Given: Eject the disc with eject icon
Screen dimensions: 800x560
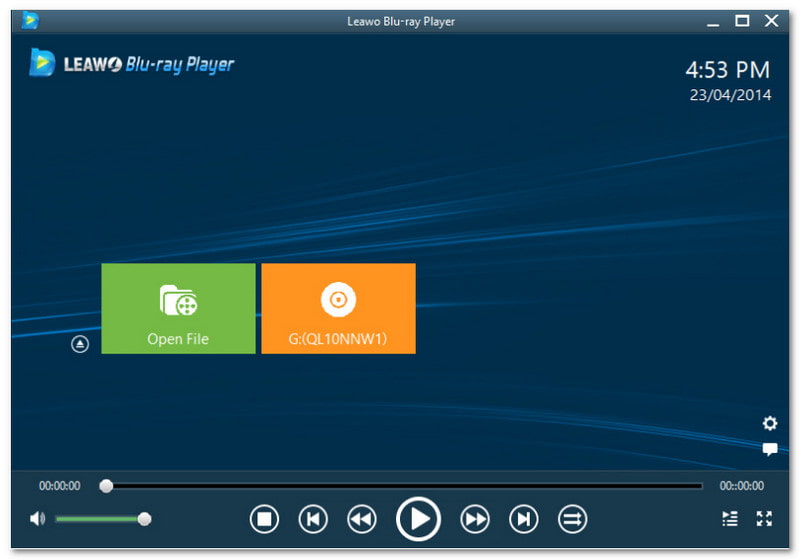Looking at the screenshot, I should click(x=80, y=344).
